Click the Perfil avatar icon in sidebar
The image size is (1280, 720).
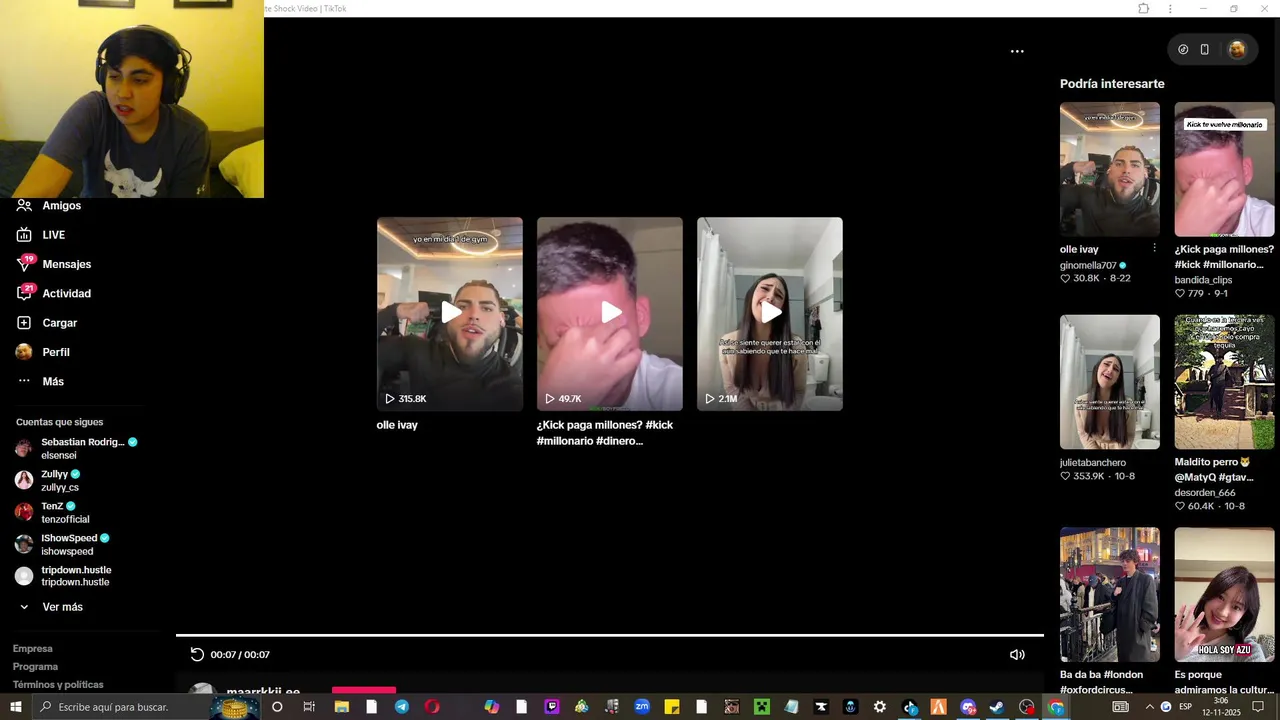pos(24,352)
